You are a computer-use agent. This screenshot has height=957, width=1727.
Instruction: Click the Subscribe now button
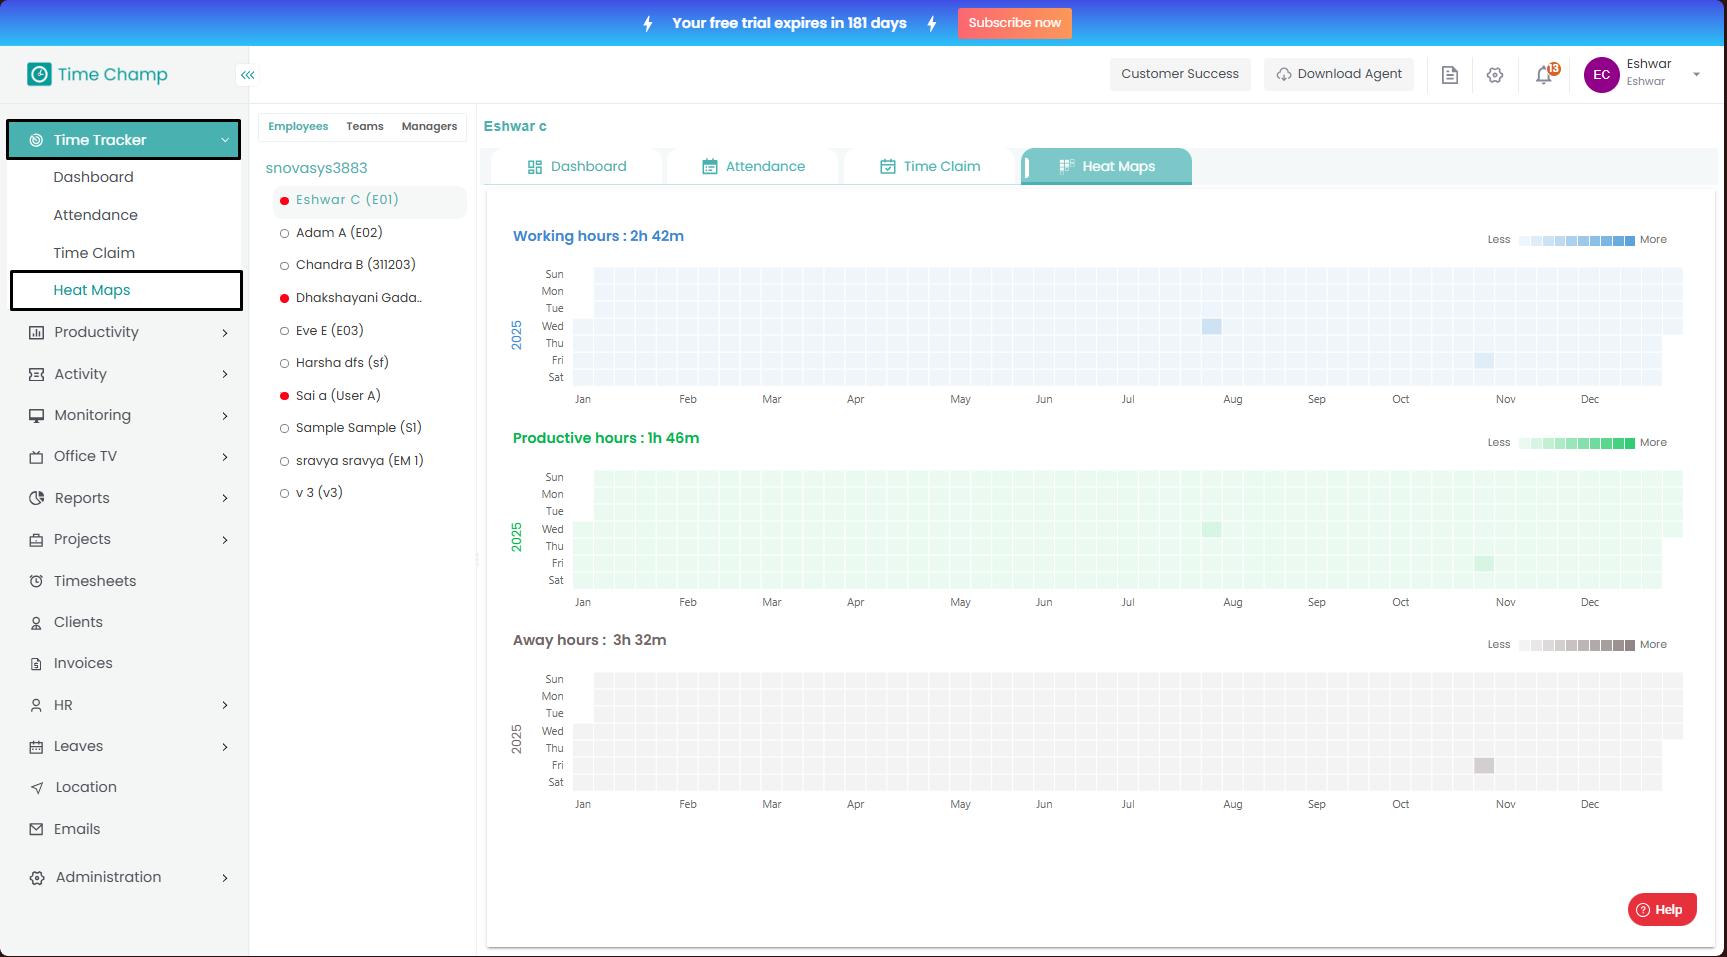point(1014,23)
